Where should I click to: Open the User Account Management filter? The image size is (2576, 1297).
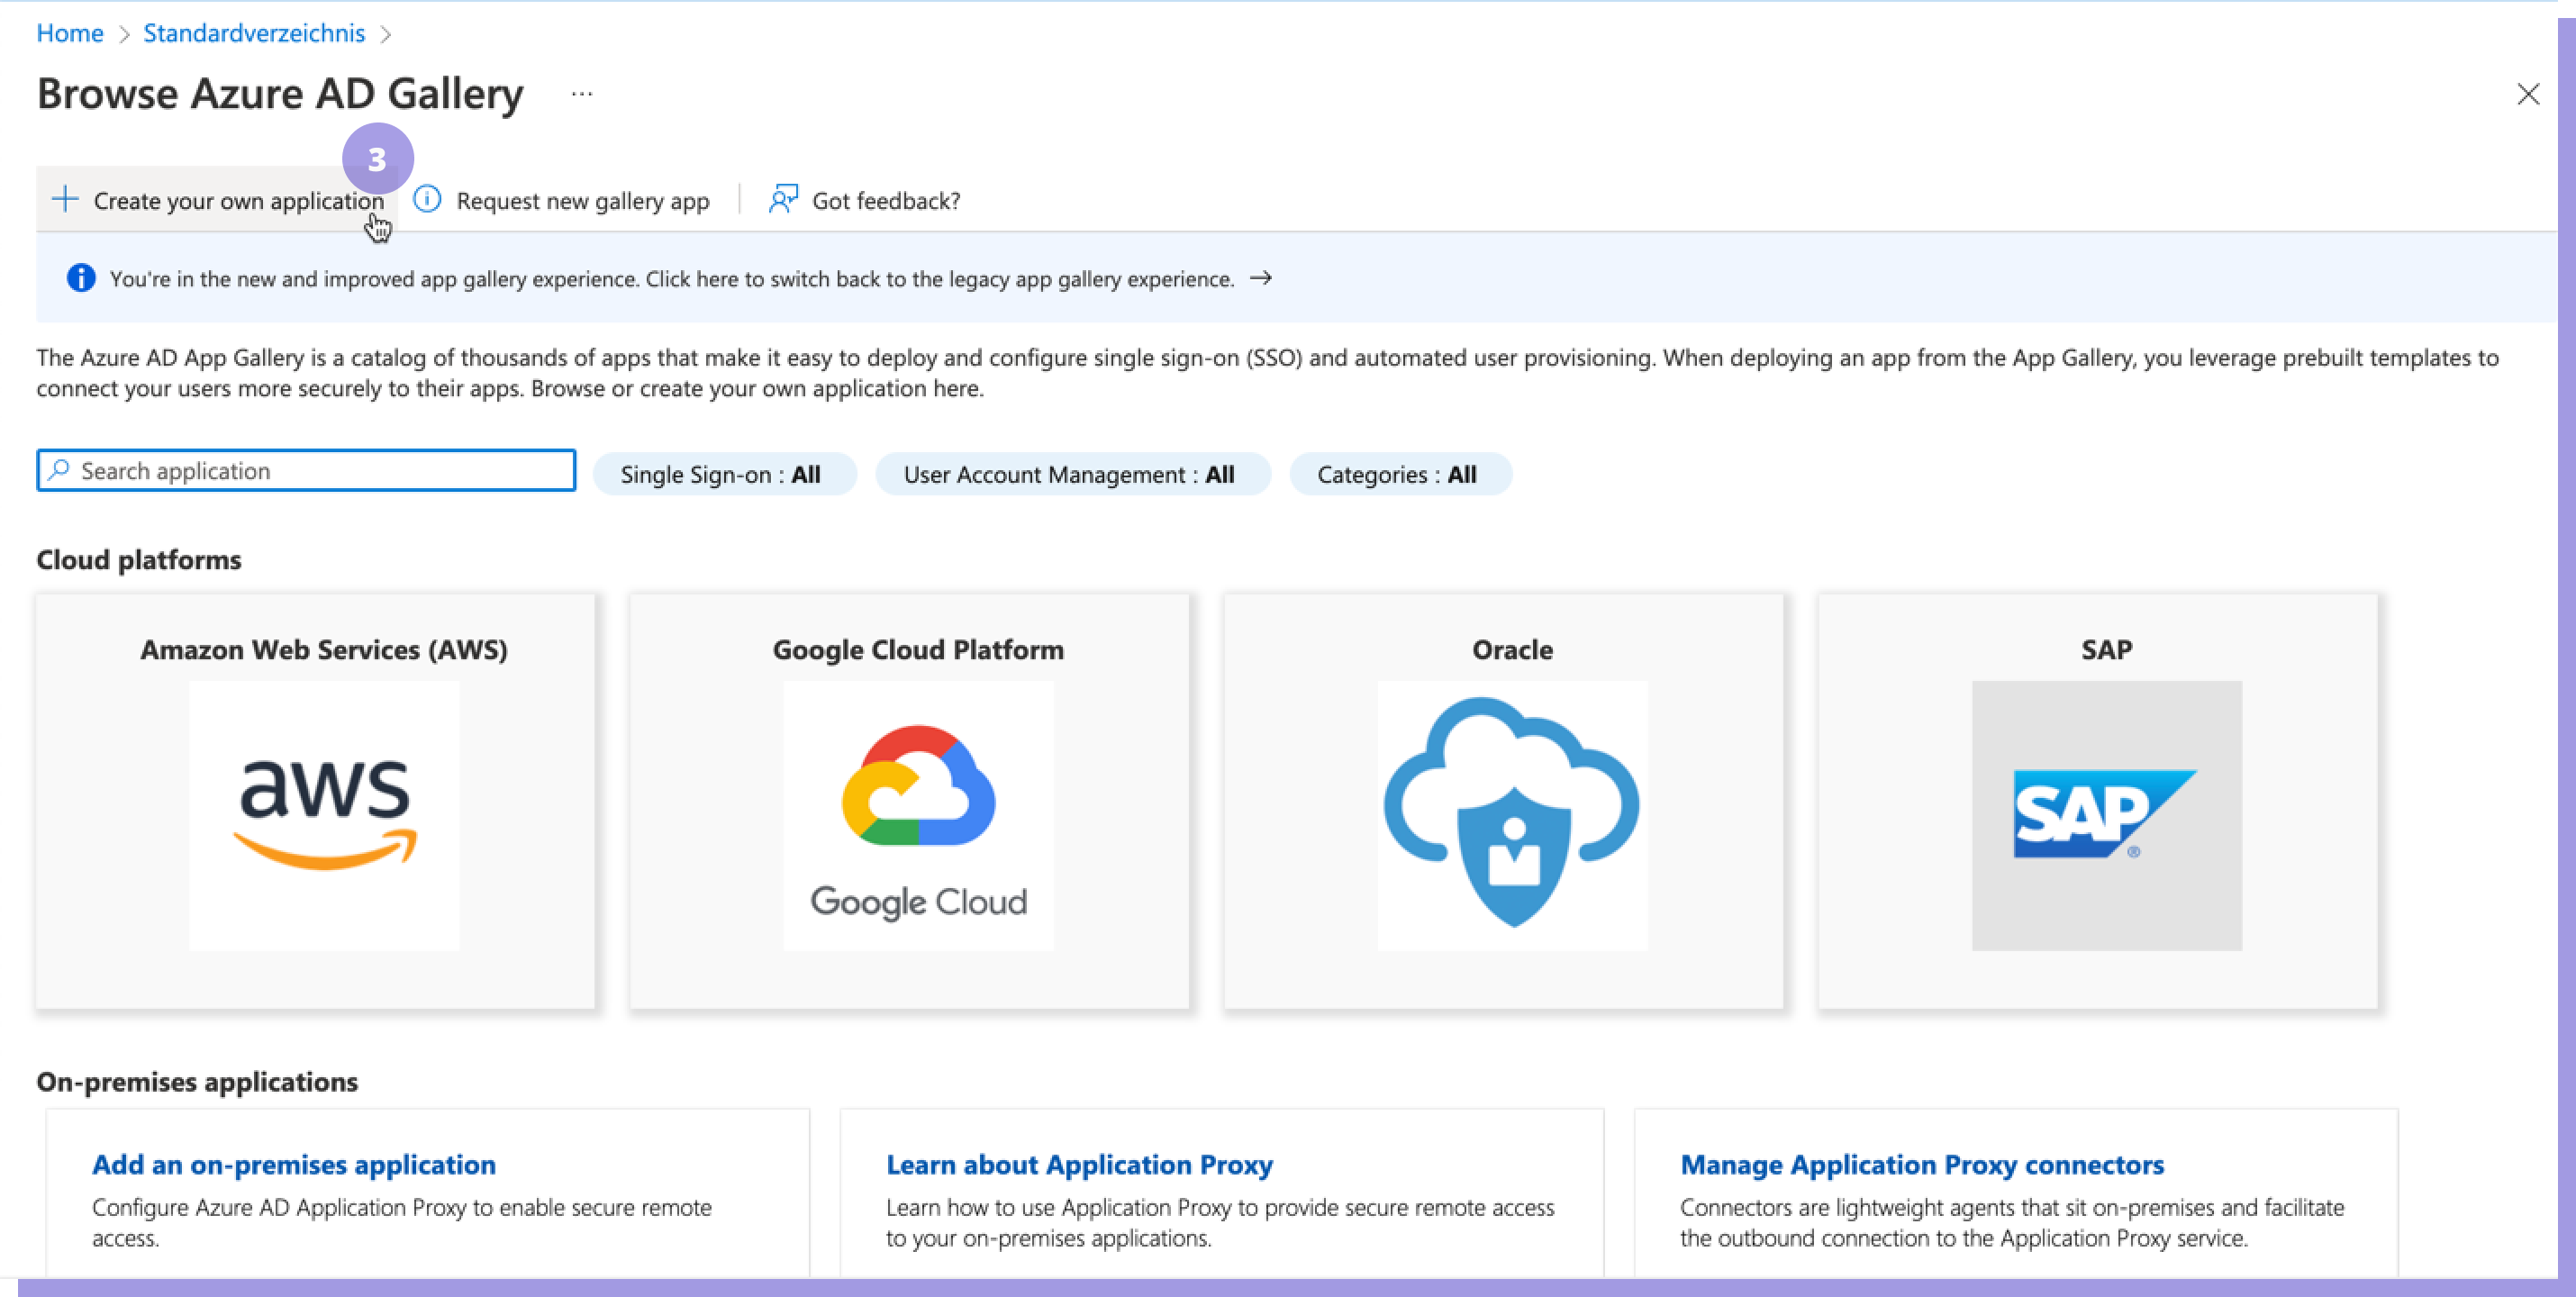point(1072,474)
